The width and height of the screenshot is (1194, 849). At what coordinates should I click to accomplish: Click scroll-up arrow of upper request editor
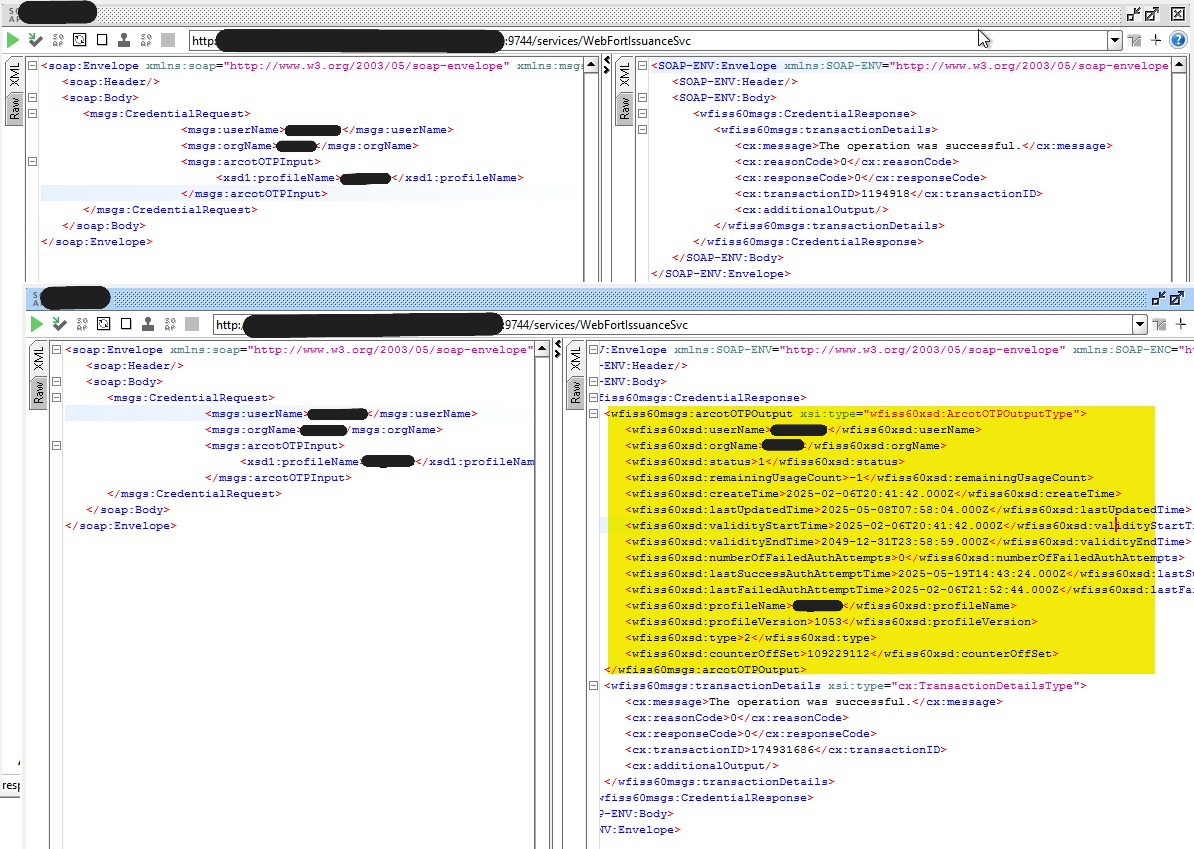(591, 66)
